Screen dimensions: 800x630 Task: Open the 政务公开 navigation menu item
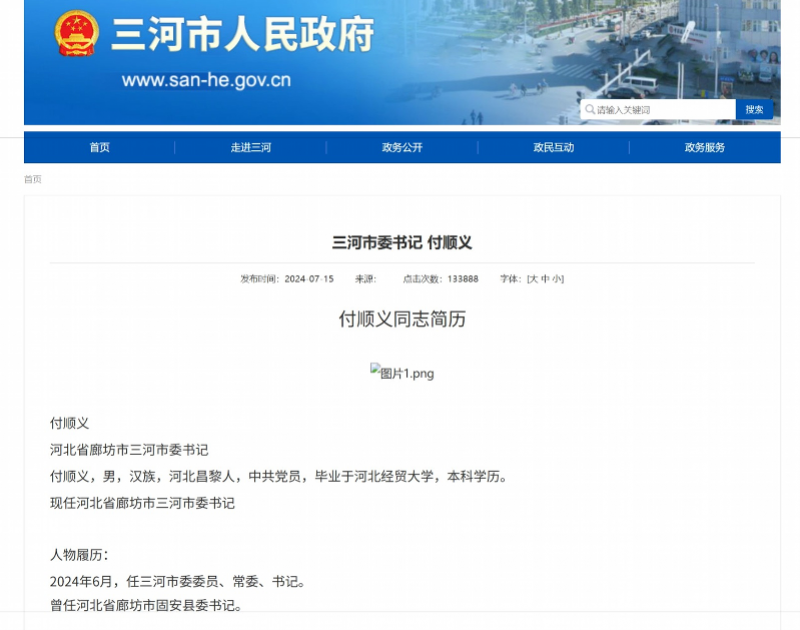(402, 147)
